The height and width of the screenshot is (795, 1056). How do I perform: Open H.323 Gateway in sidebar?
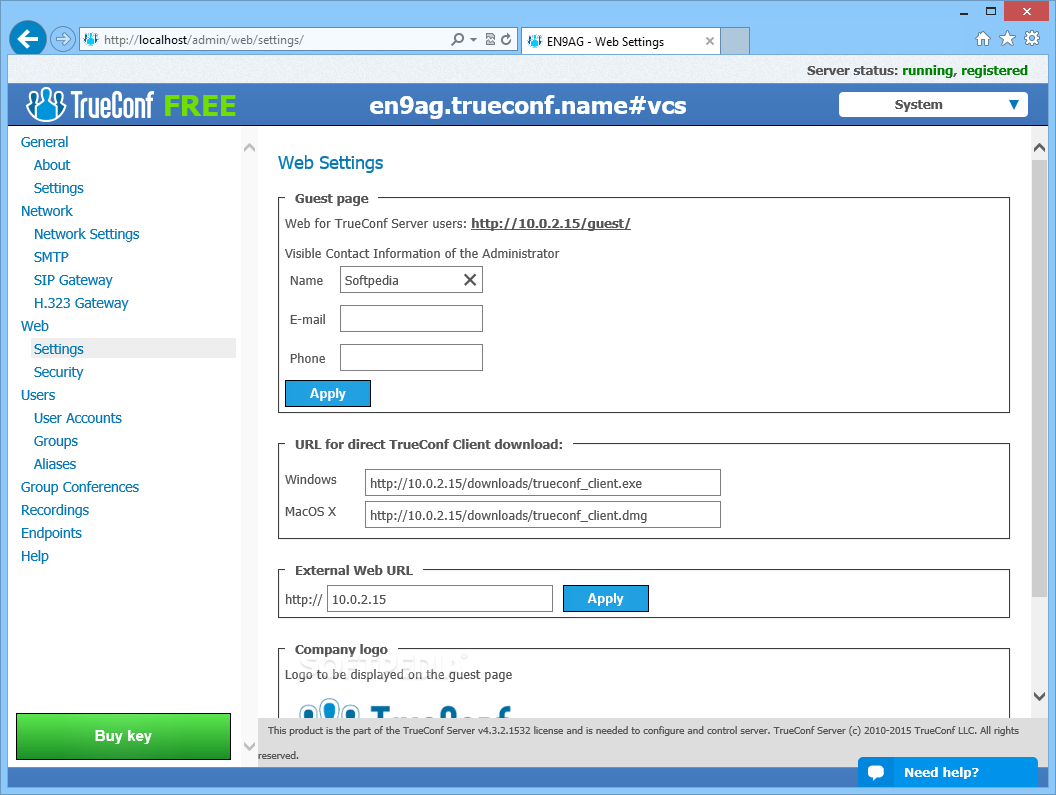81,303
